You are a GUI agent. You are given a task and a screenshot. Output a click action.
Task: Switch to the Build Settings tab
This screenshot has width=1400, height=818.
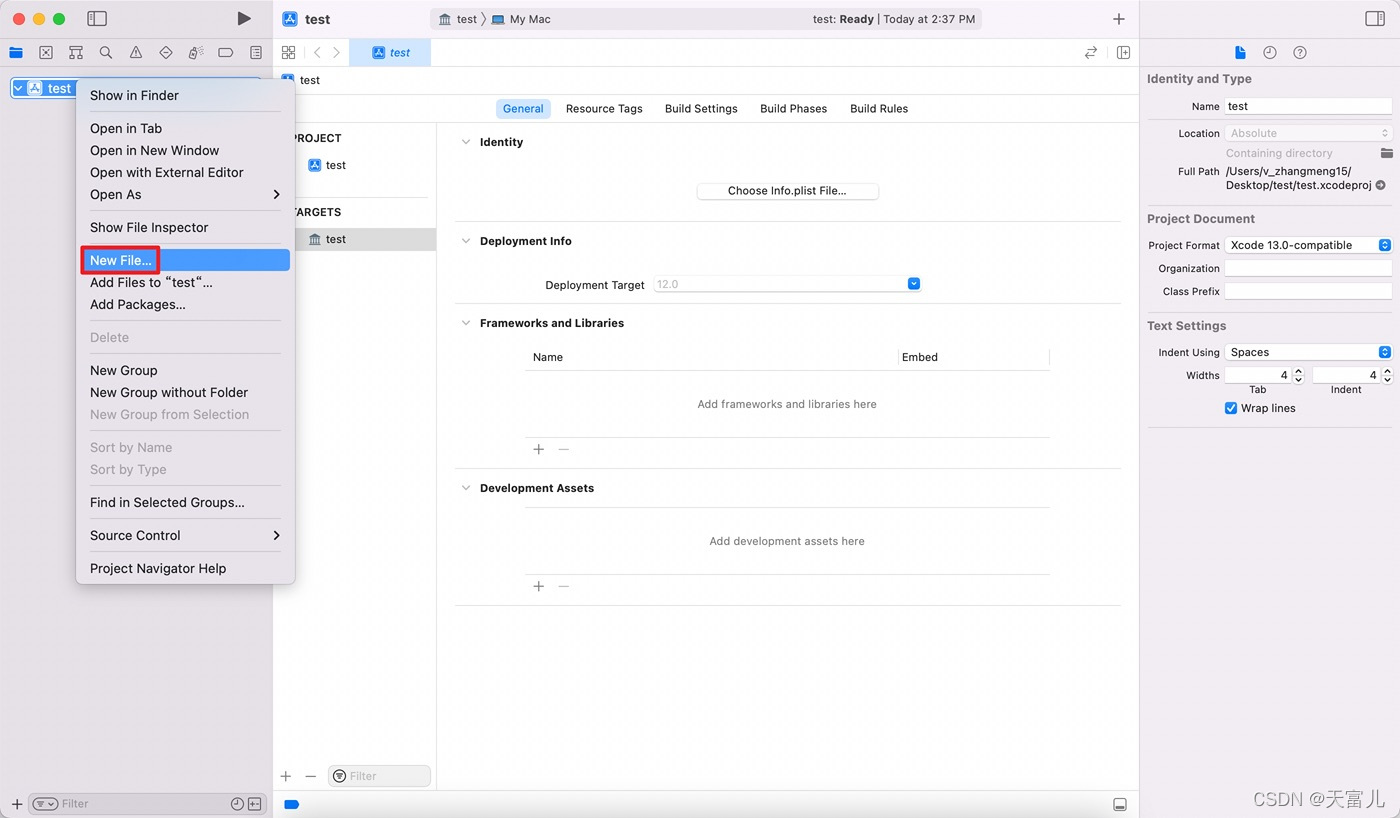[x=701, y=108]
